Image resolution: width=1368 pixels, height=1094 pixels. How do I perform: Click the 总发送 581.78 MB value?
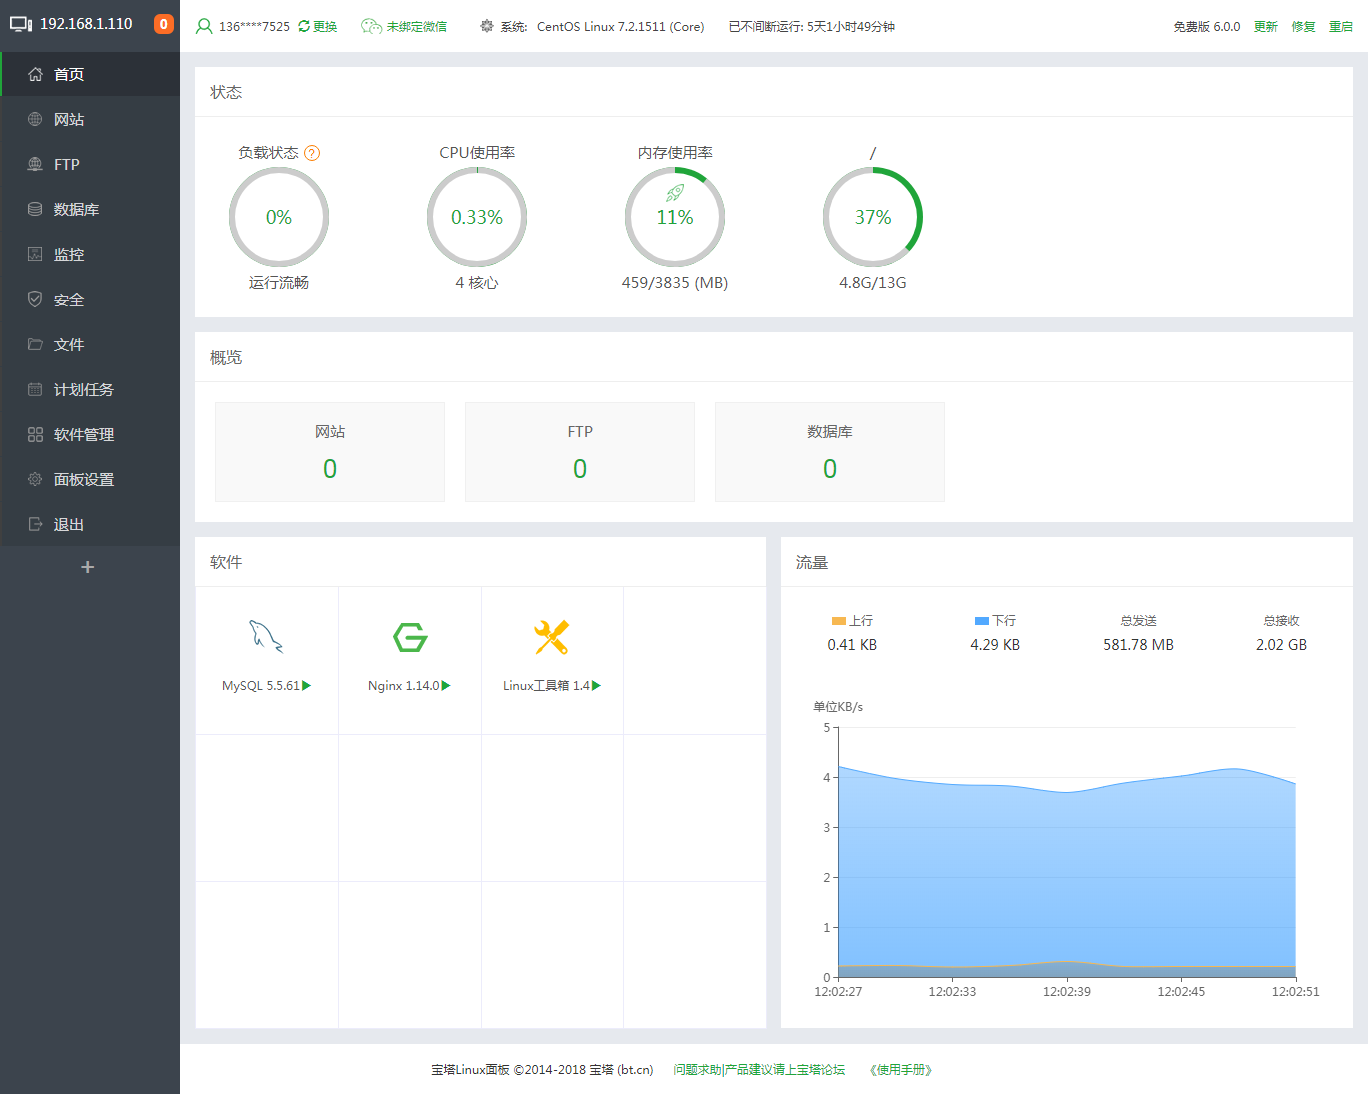point(1138,645)
